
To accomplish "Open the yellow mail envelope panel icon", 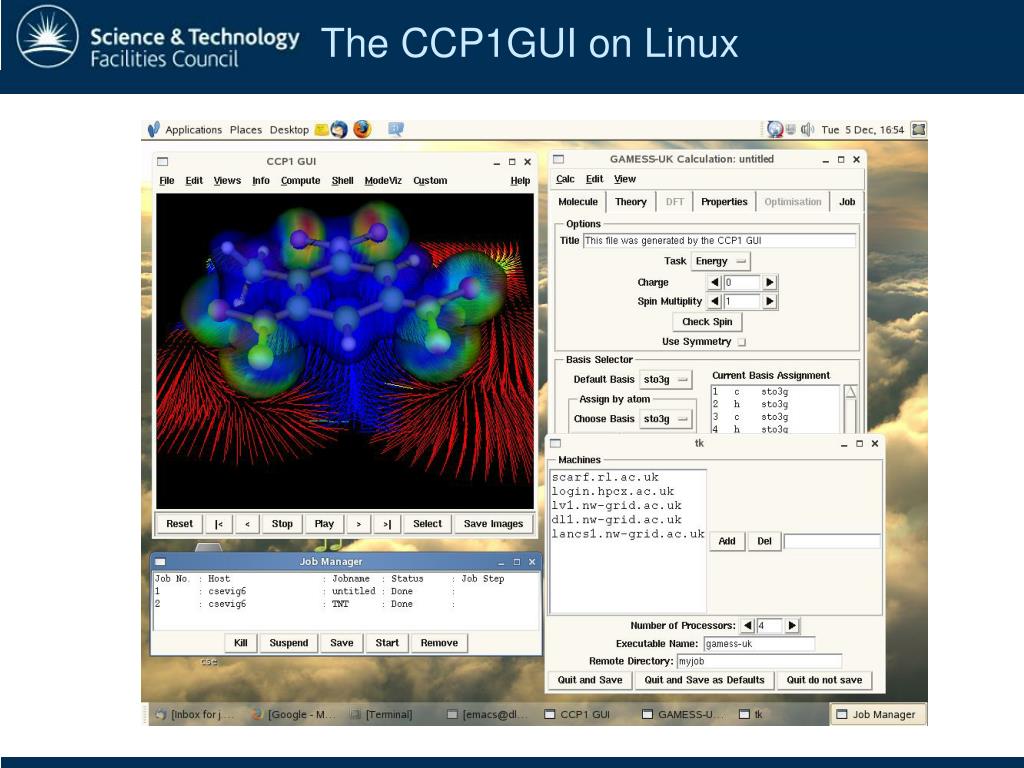I will point(321,129).
